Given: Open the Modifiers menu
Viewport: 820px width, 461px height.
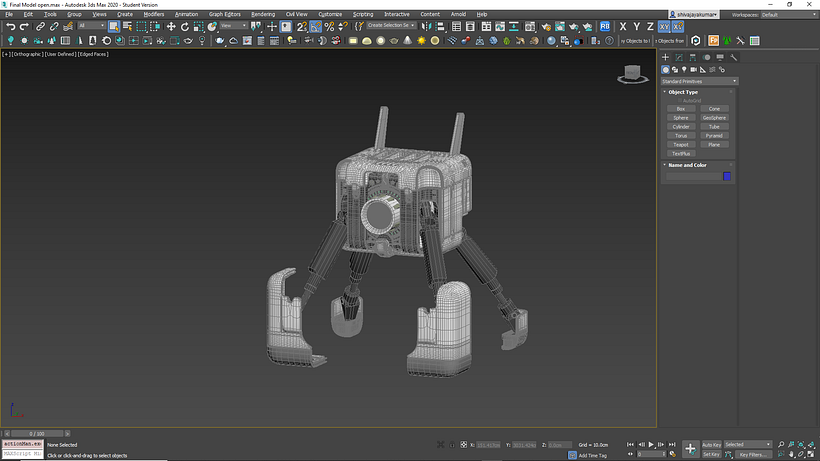Looking at the screenshot, I should click(x=154, y=14).
